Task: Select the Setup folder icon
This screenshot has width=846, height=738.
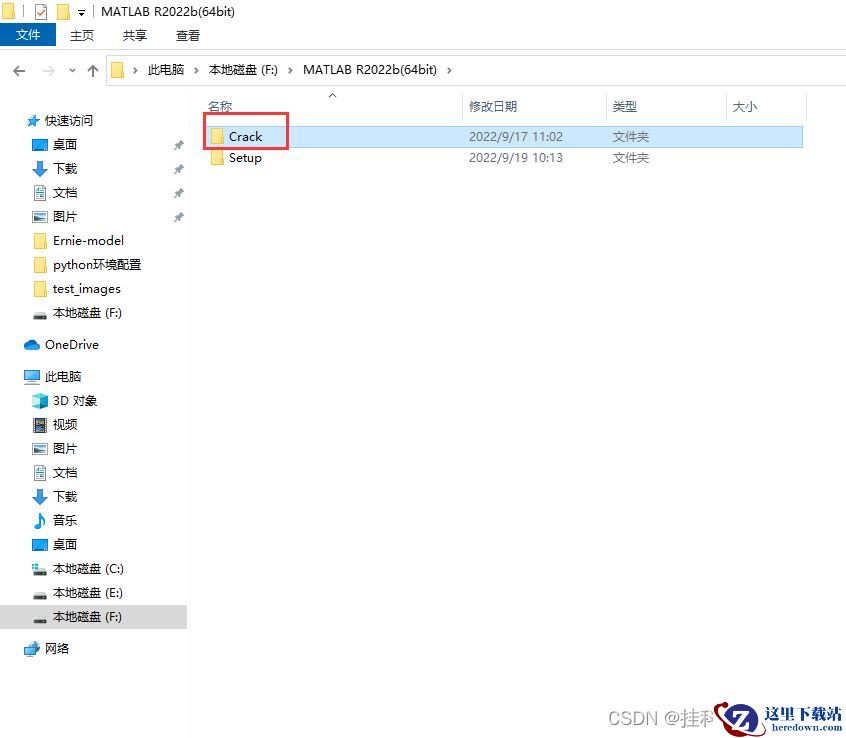Action: (217, 158)
